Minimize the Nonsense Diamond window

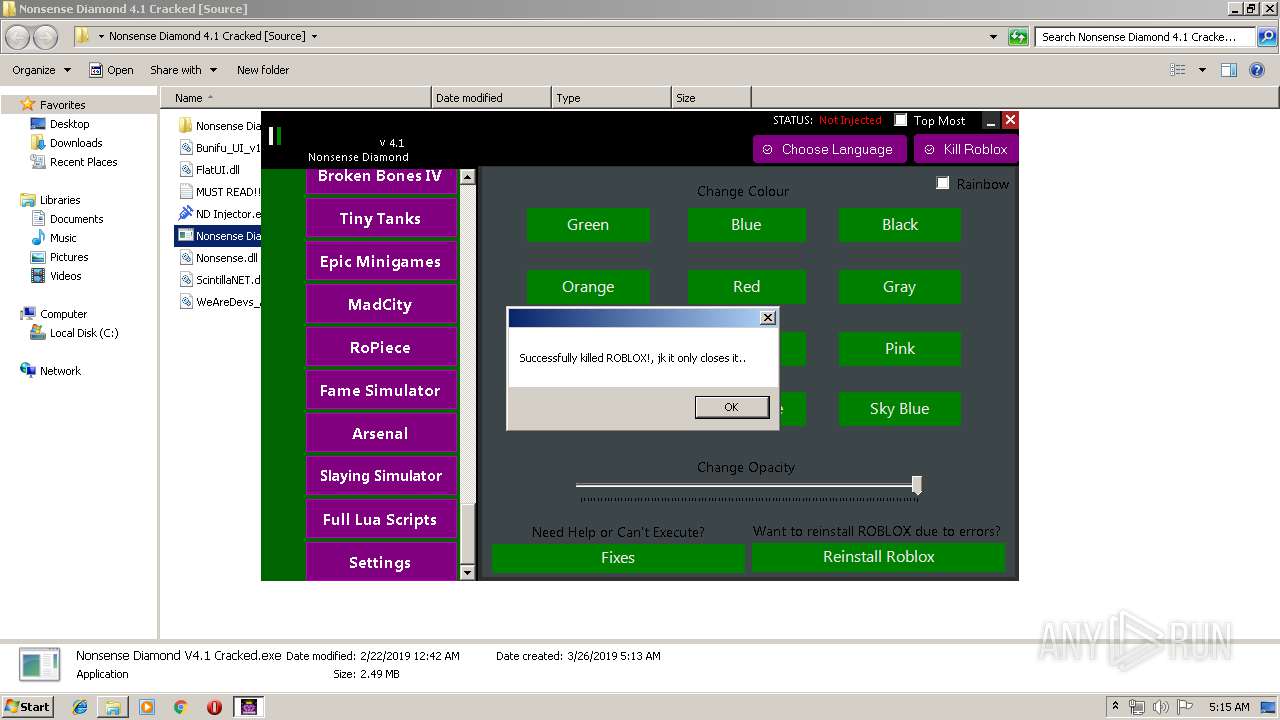(991, 120)
